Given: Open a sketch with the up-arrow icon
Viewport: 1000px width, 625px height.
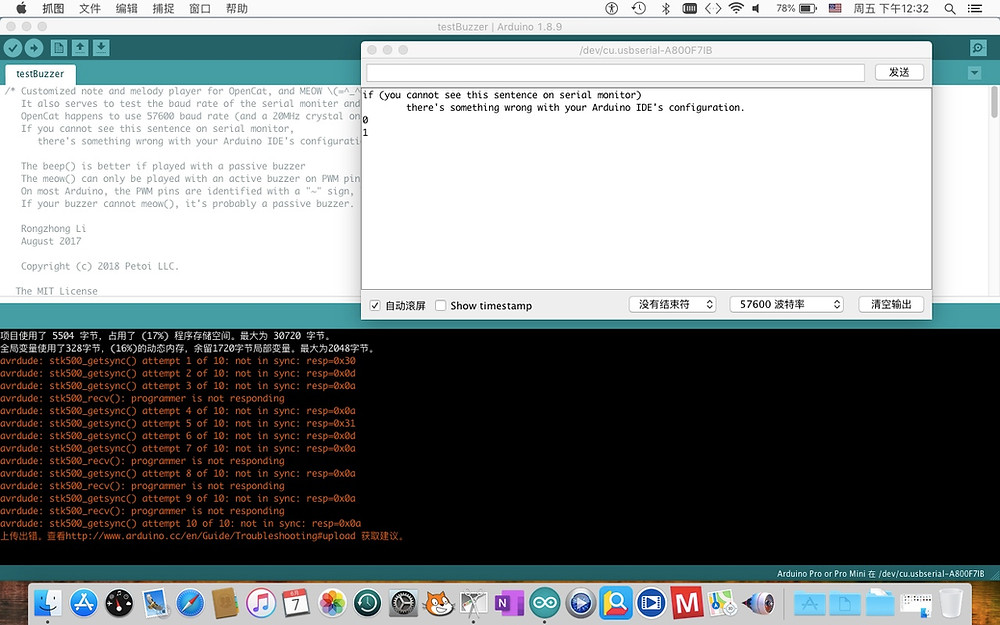Looking at the screenshot, I should pos(80,48).
